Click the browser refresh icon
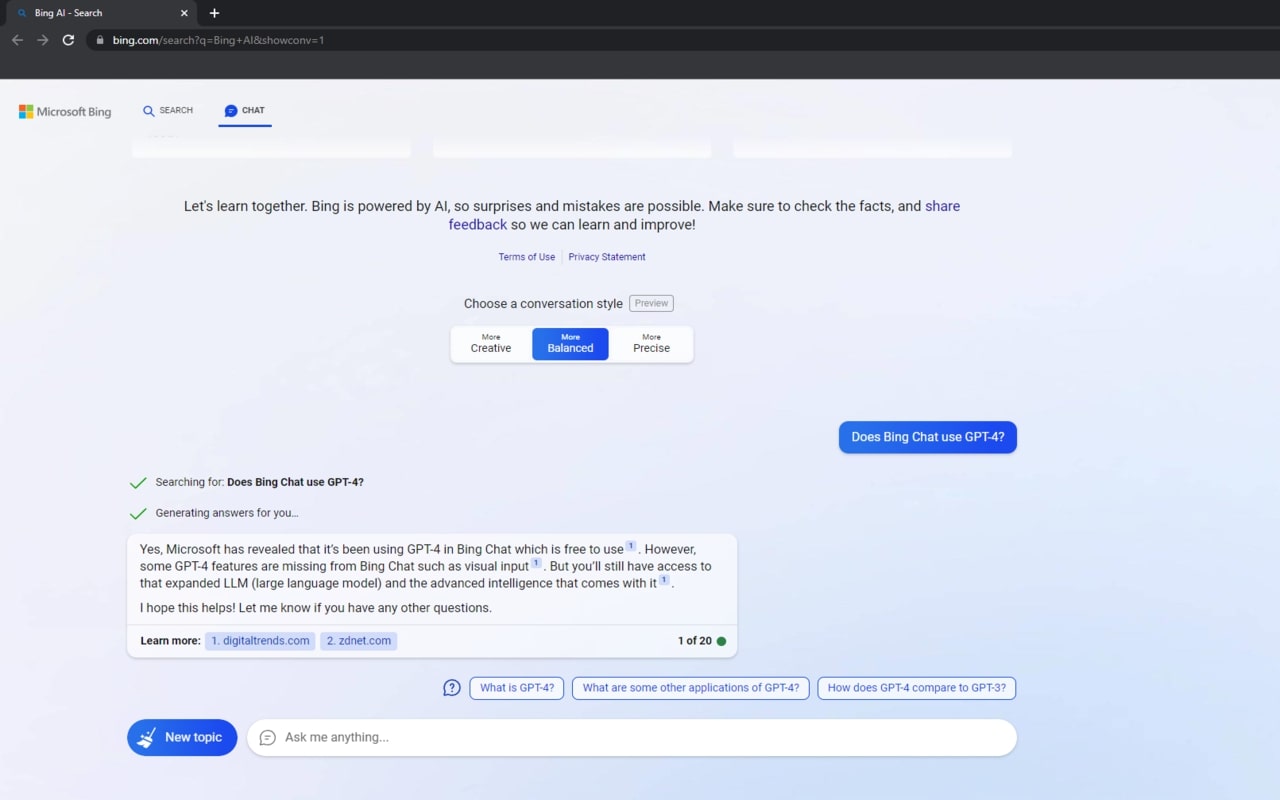 tap(68, 40)
